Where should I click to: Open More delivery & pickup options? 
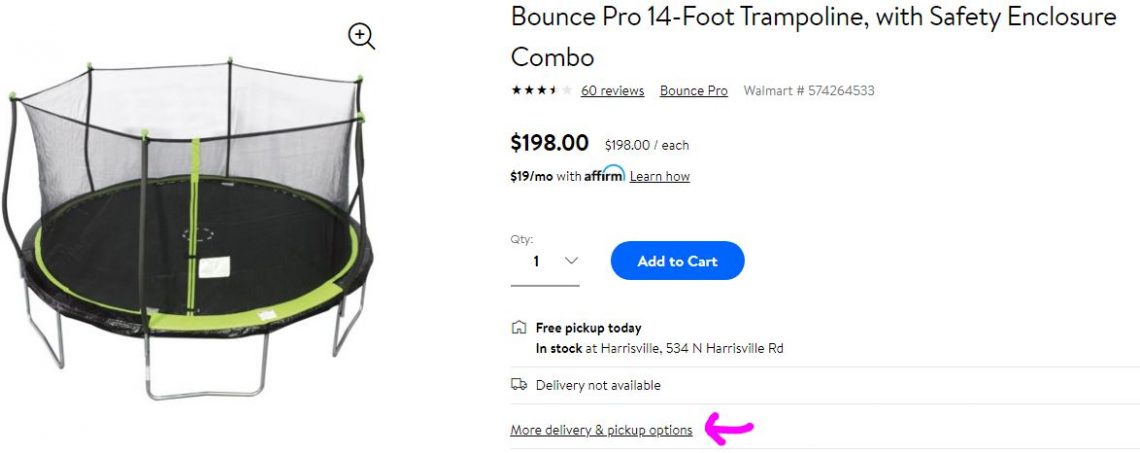(x=601, y=430)
